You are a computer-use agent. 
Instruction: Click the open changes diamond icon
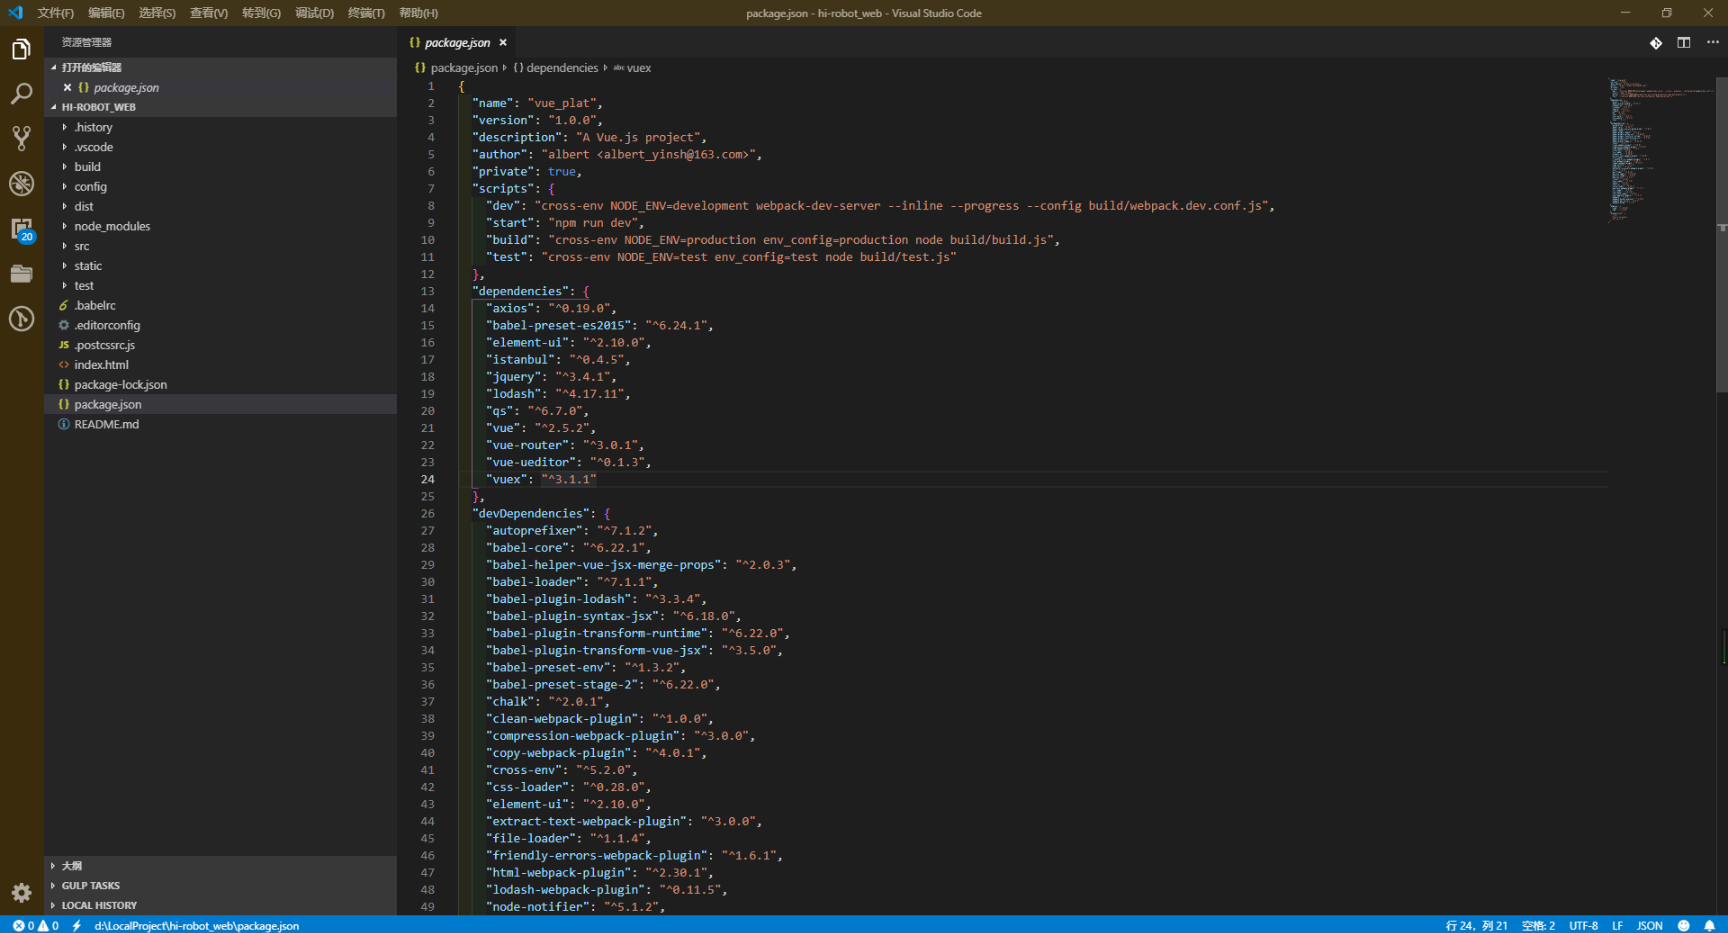click(x=1656, y=43)
